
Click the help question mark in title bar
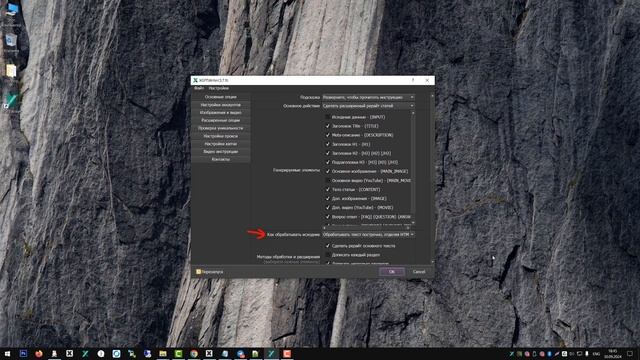413,80
